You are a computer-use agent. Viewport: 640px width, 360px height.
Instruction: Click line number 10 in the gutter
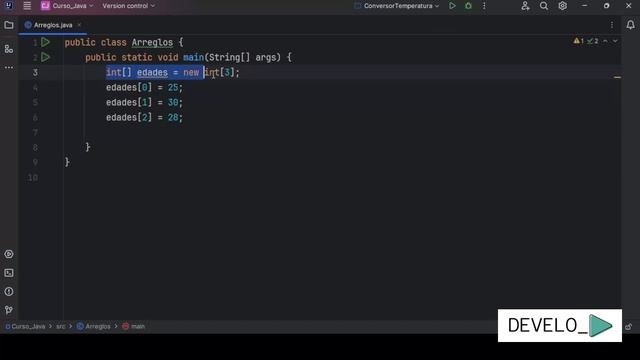coord(33,178)
